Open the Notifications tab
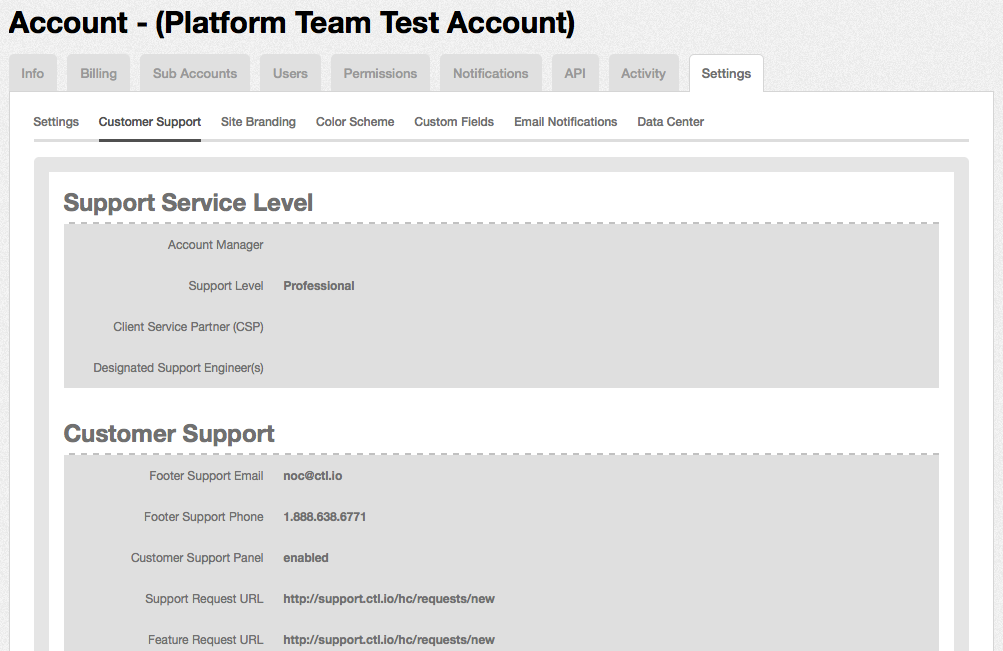This screenshot has height=651, width=1003. click(491, 72)
